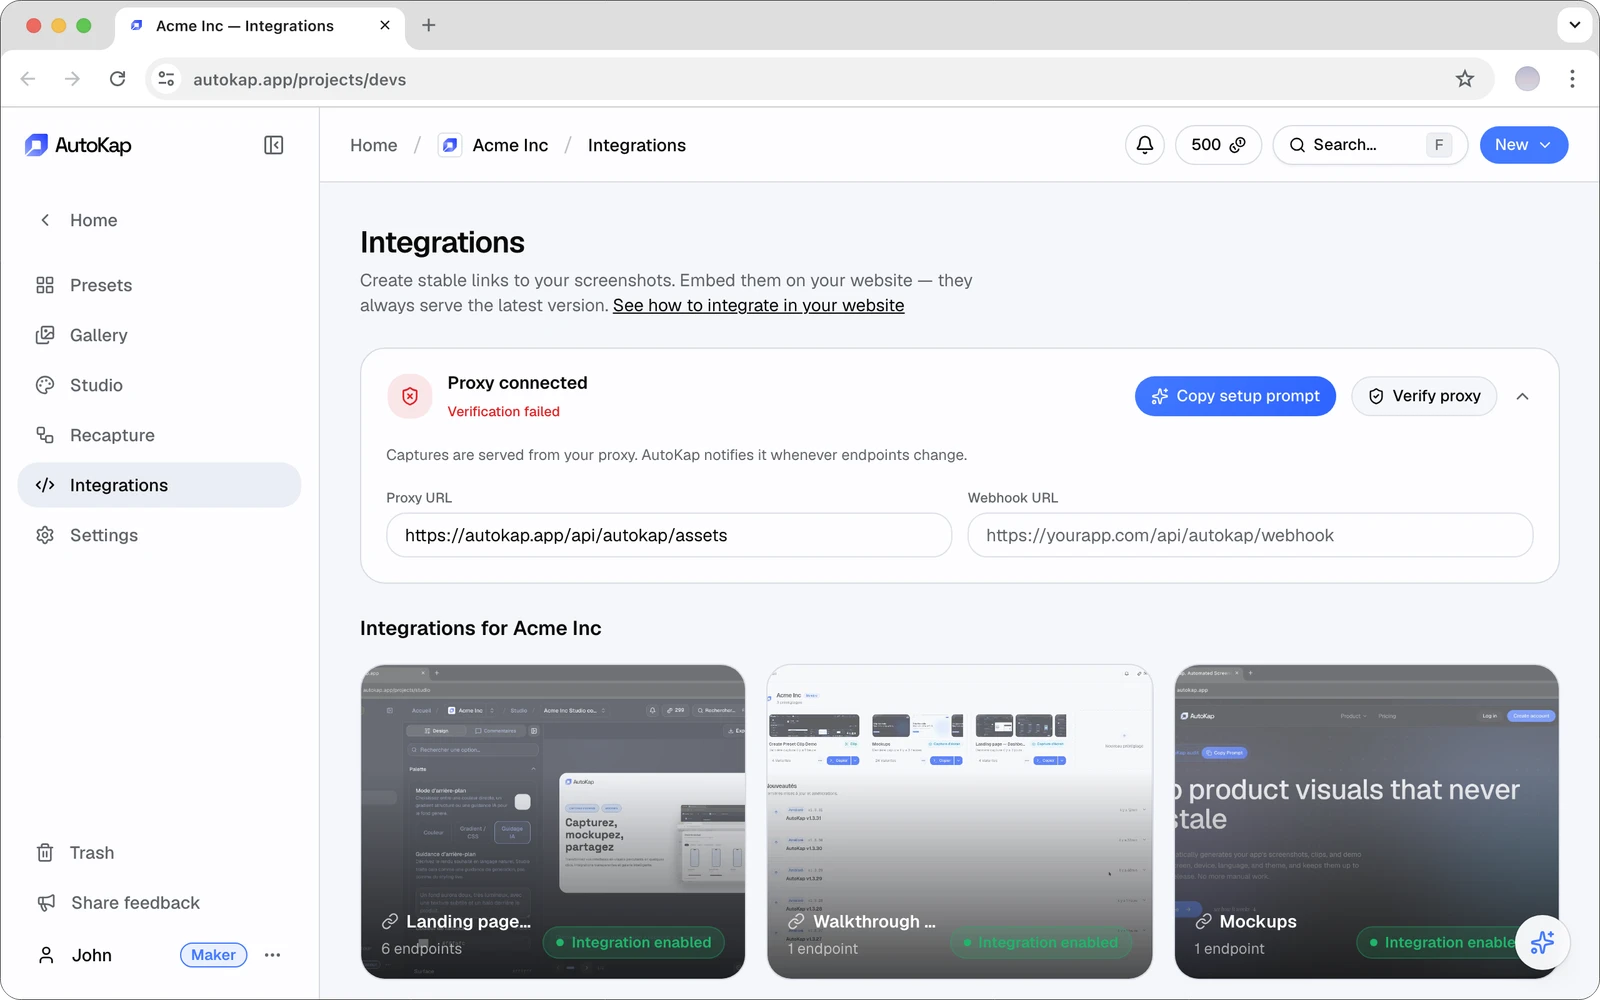Click browser forward arrow
Viewport: 1600px width, 1000px height.
click(72, 79)
